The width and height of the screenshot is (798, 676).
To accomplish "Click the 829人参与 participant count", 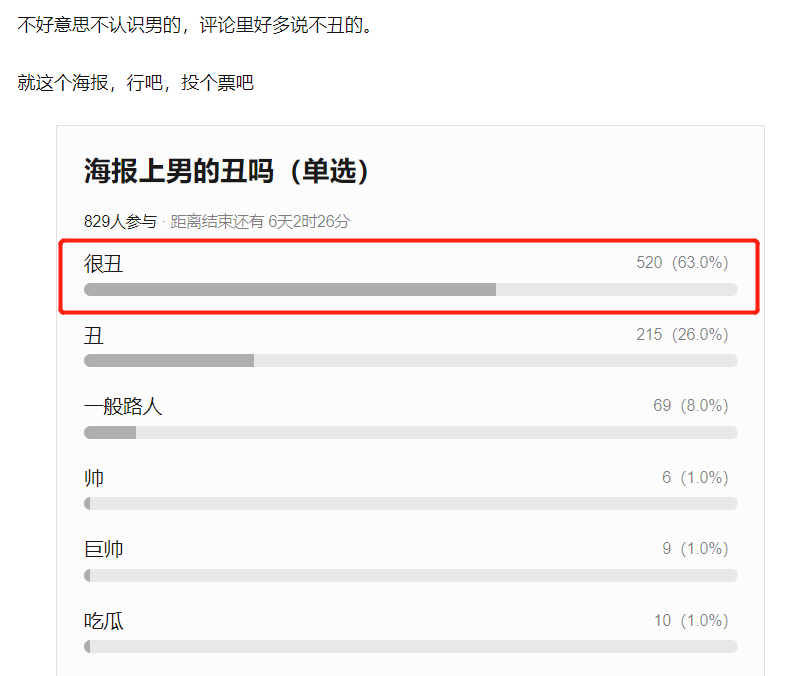I will point(121,221).
